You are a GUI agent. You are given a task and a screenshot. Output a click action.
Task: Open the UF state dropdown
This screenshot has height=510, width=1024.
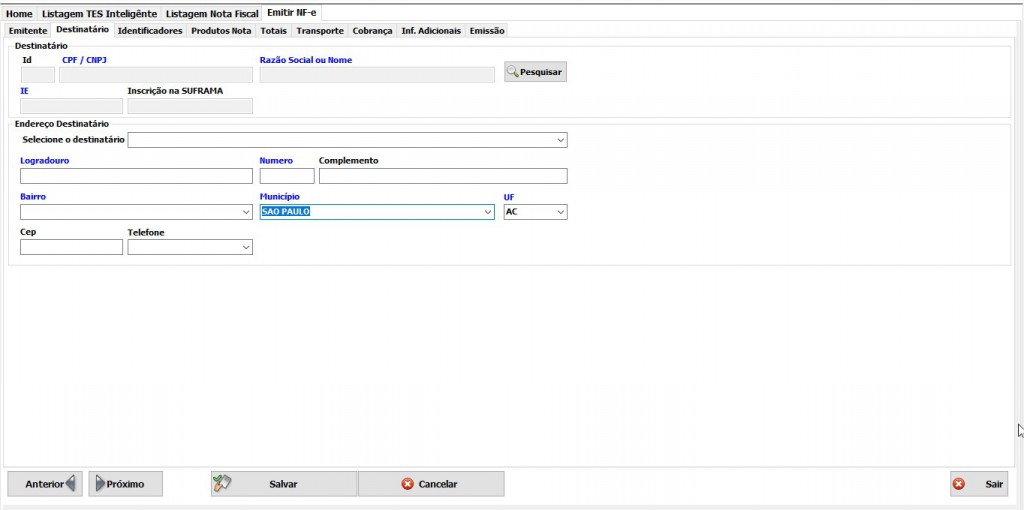tap(560, 212)
